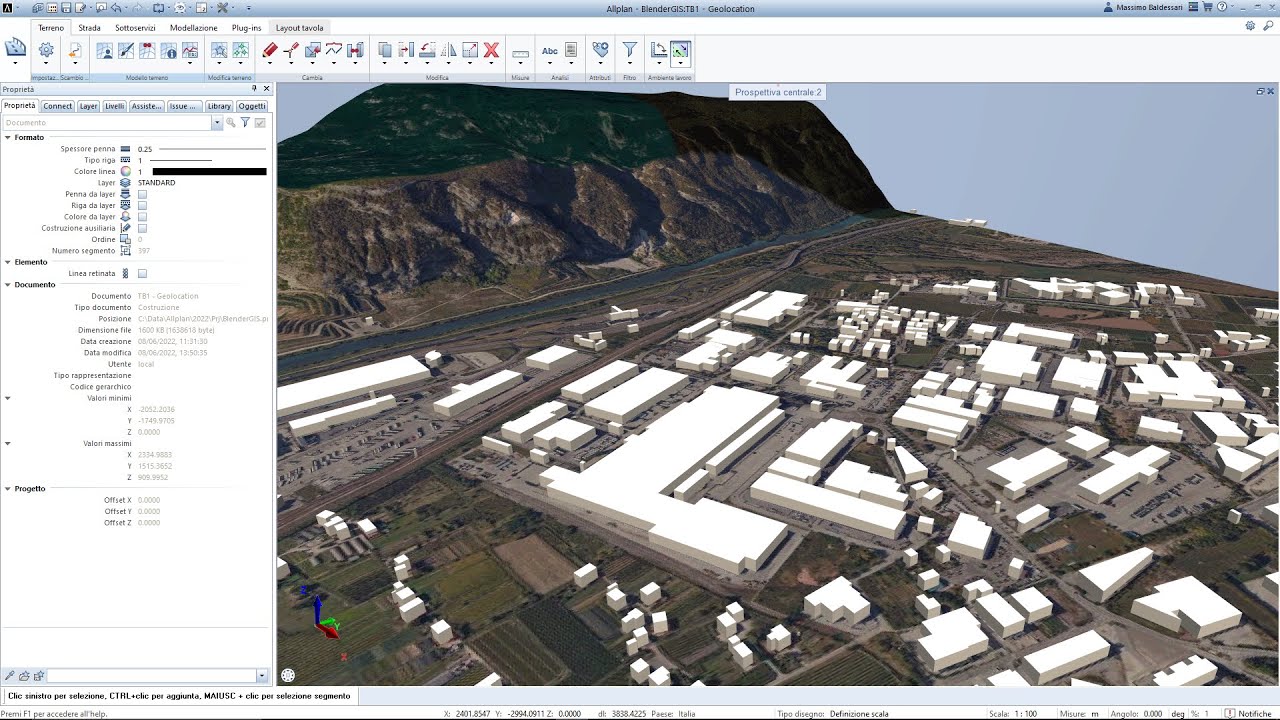This screenshot has height=720, width=1280.
Task: Click the Scambio import/export icon
Action: pyautogui.click(x=75, y=50)
